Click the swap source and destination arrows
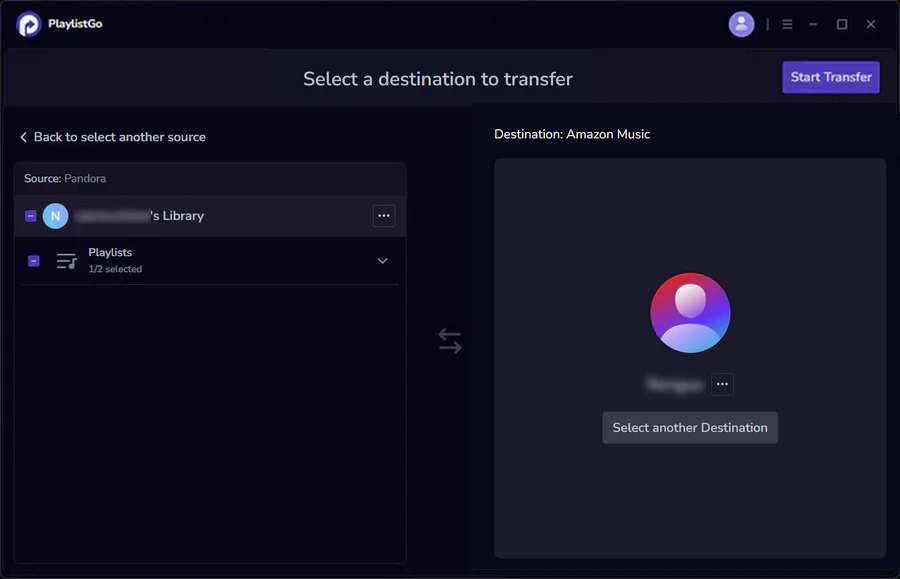The image size is (900, 579). tap(449, 341)
